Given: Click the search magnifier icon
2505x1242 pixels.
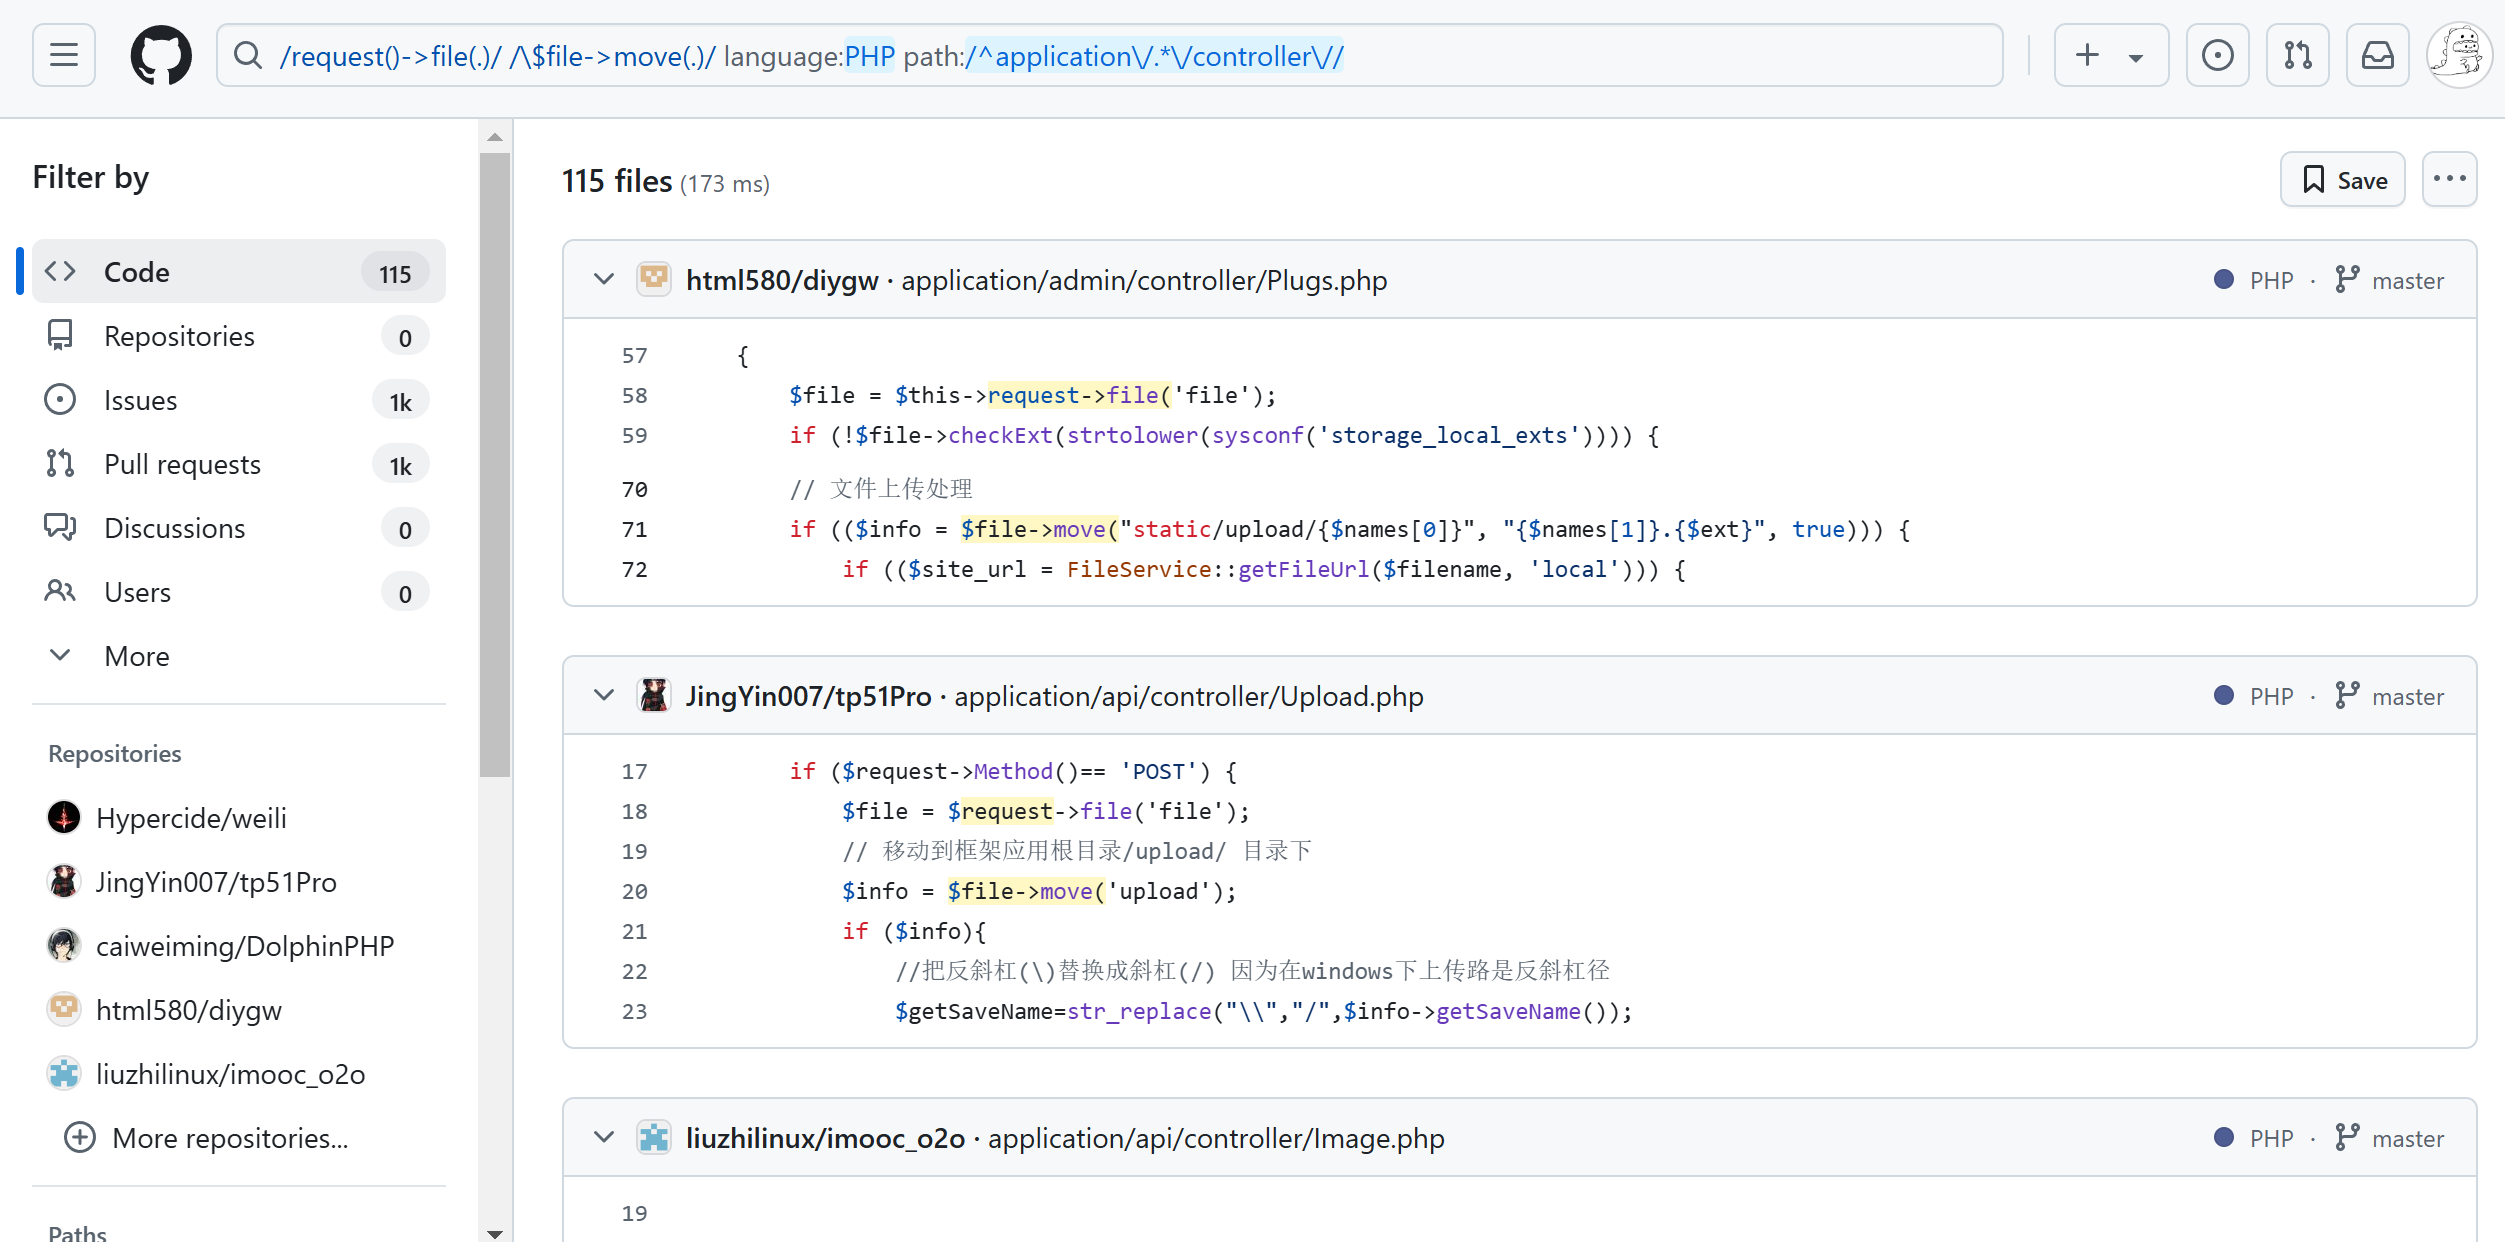Looking at the screenshot, I should [248, 55].
